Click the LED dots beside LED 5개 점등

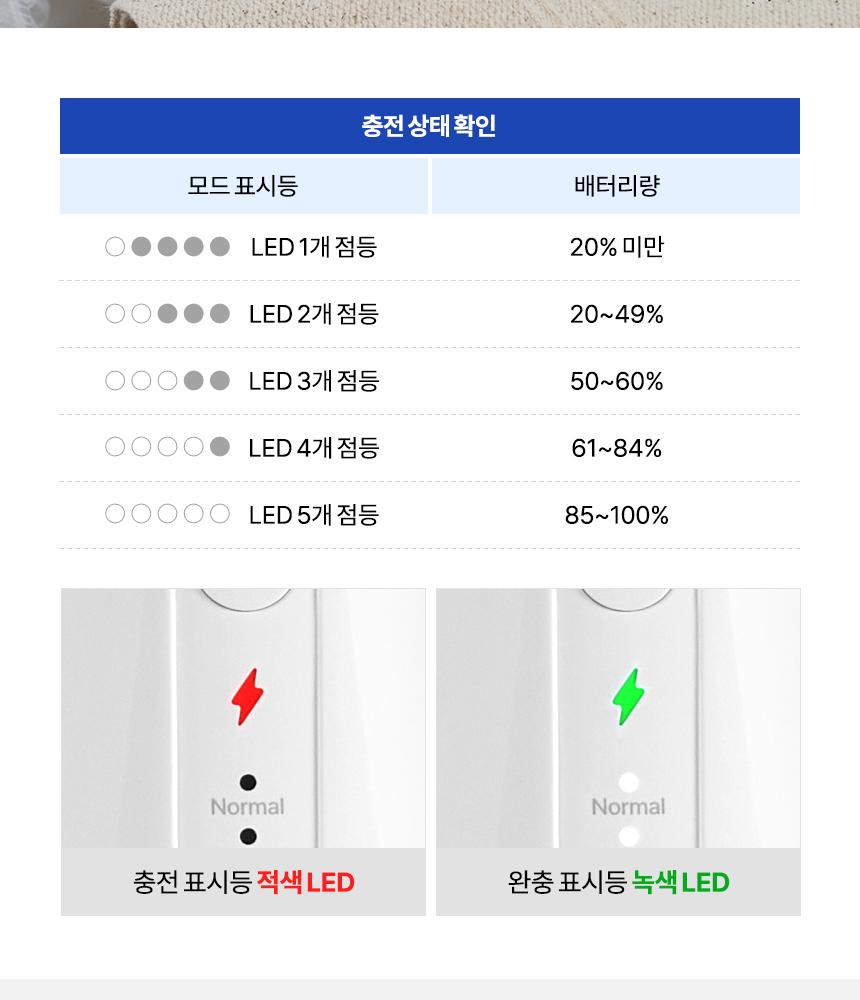168,515
